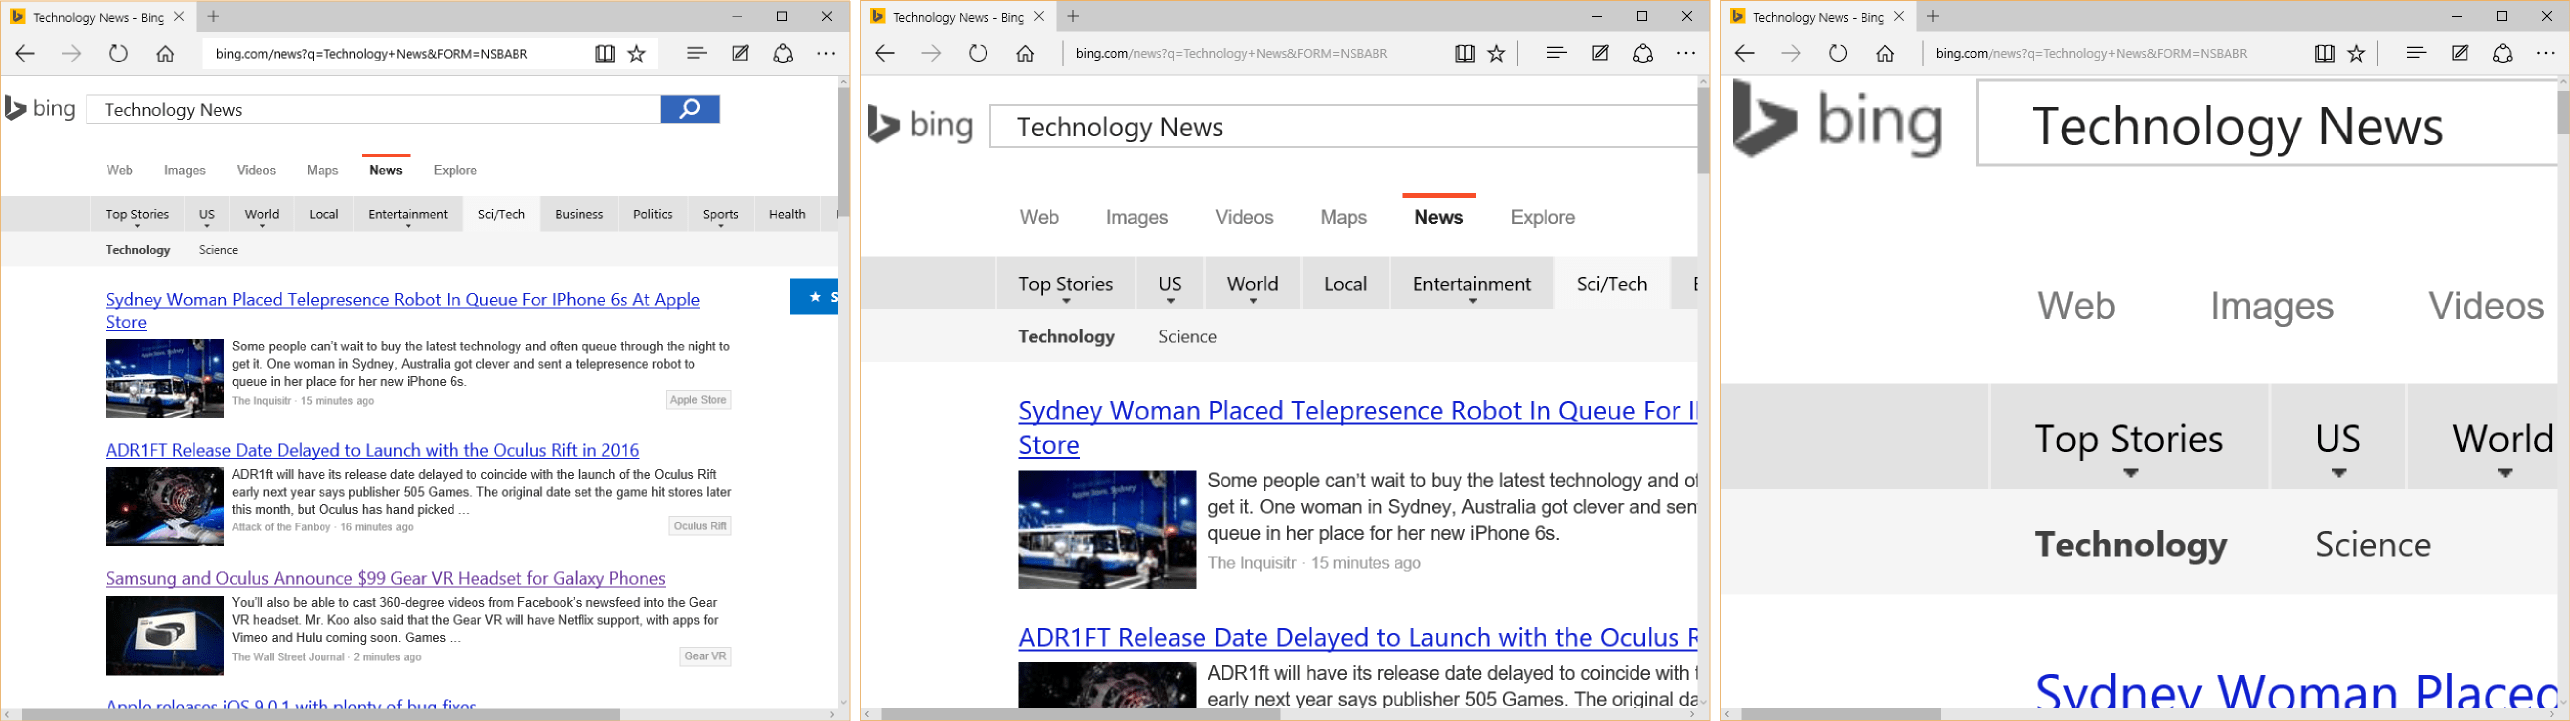The height and width of the screenshot is (721, 2570).
Task: Make a Web Note in right window
Action: tap(2460, 54)
